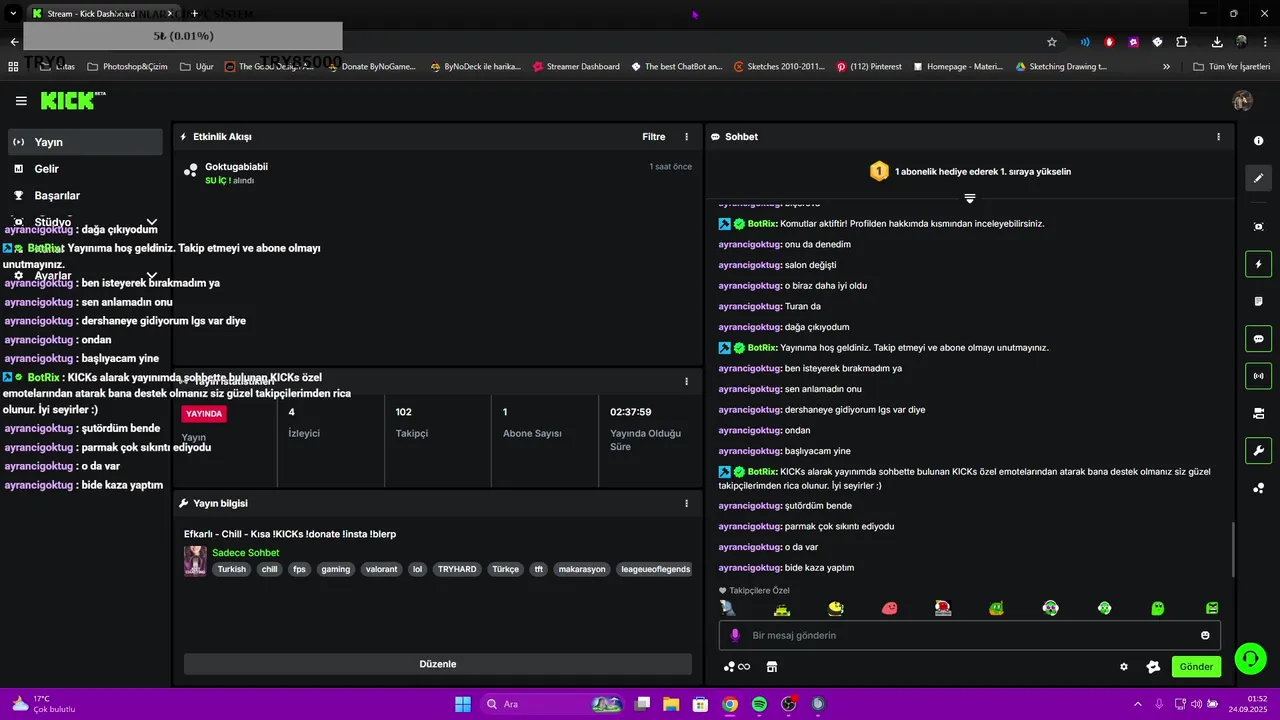Viewport: 1280px width, 720px height.
Task: Select the pencil edit icon in the right sidebar
Action: point(1258,178)
